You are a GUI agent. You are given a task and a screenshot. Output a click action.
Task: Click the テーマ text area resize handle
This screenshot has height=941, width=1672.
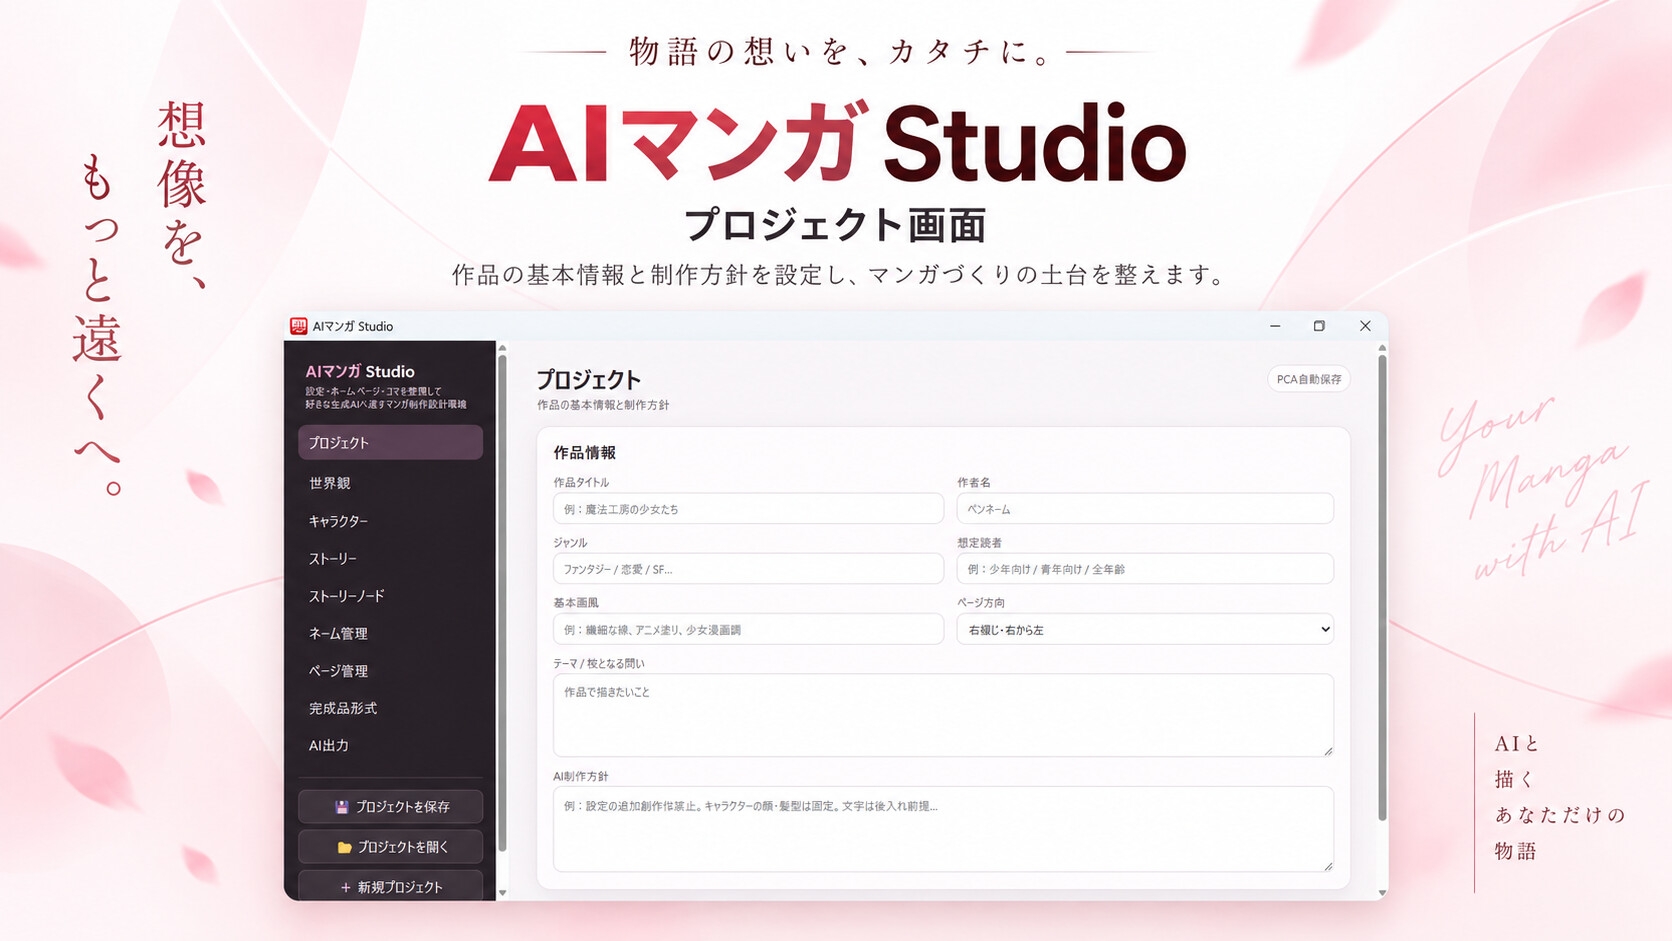(x=1328, y=751)
